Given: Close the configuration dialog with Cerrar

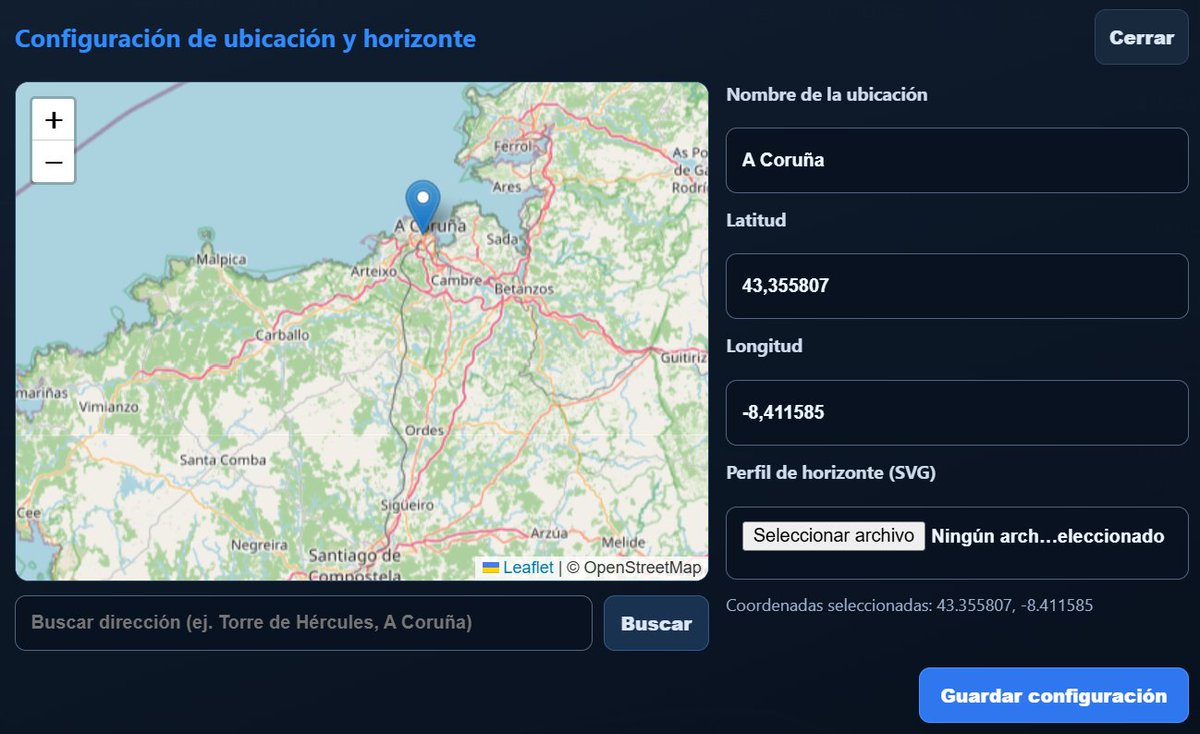Looking at the screenshot, I should pyautogui.click(x=1141, y=38).
